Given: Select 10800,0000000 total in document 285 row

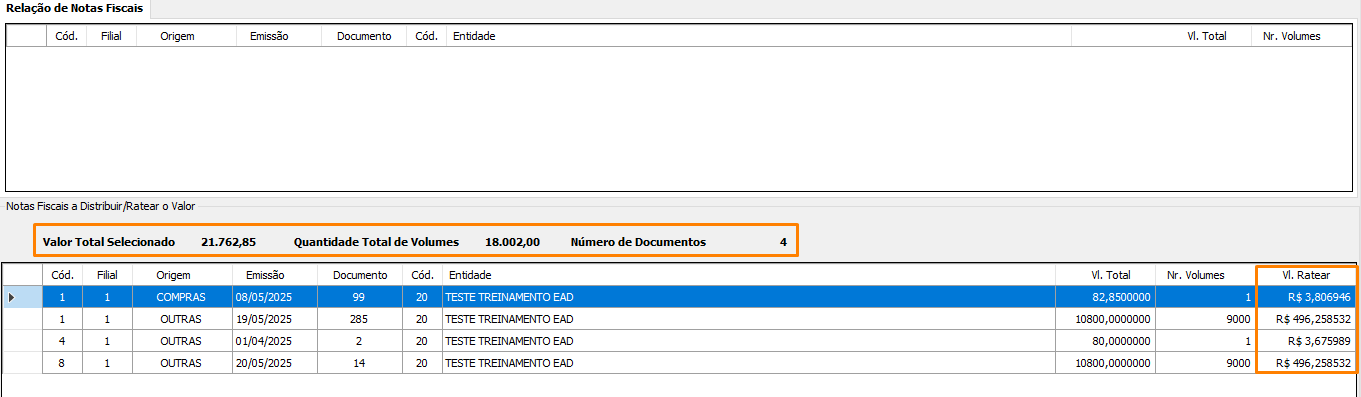Looking at the screenshot, I should (1107, 319).
